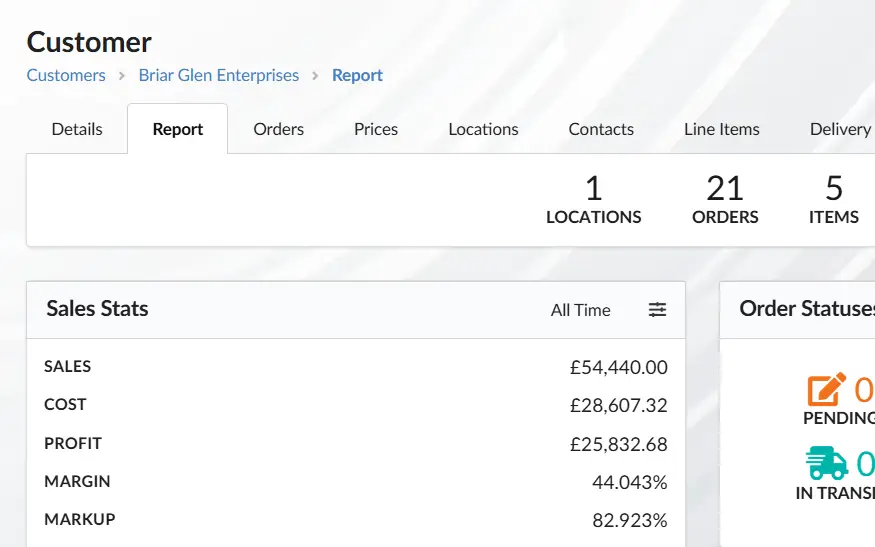This screenshot has height=547, width=875.
Task: Go to the Locations tab
Action: click(483, 129)
